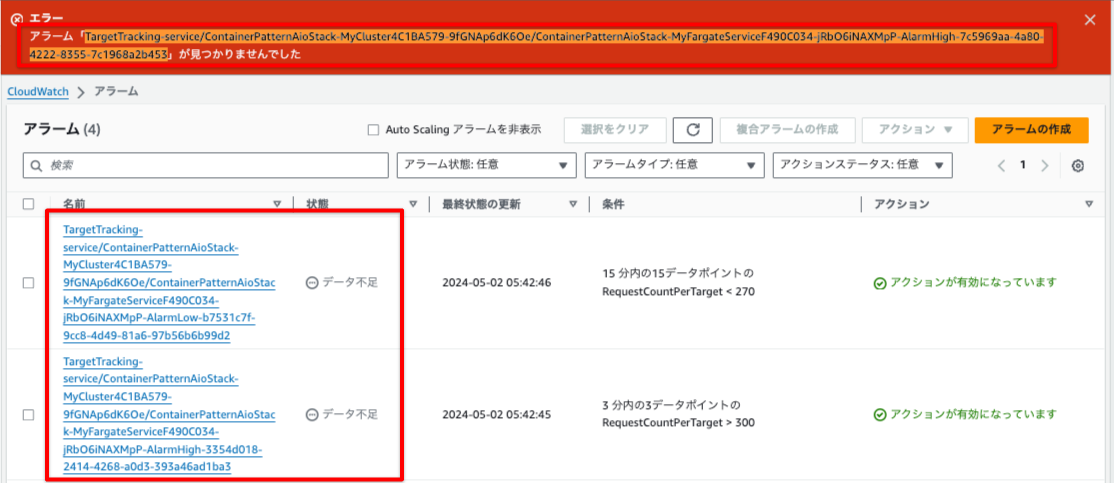Toggle the select-all checkbox in table header

pos(28,204)
